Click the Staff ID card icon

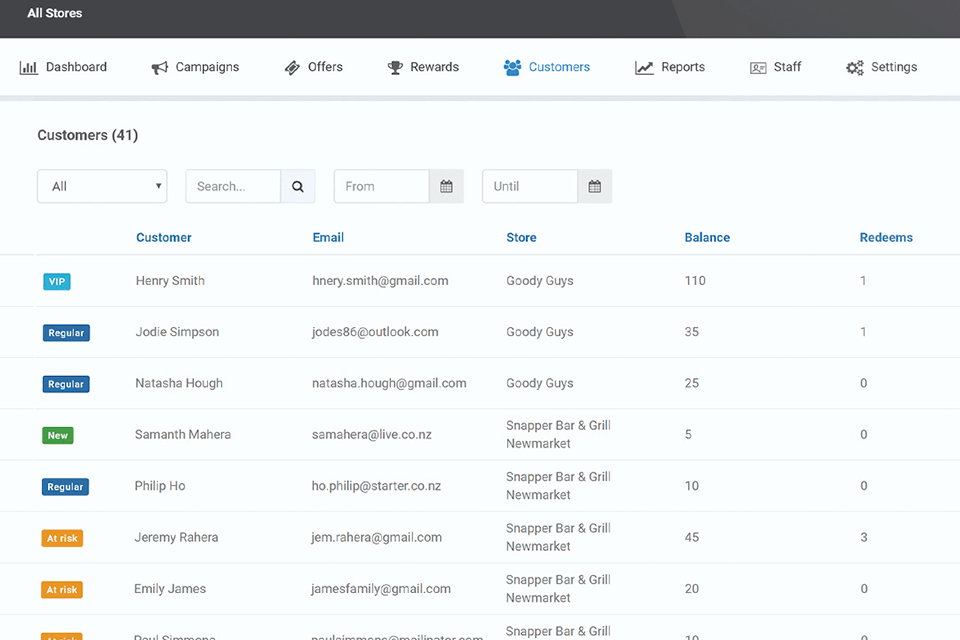(x=758, y=68)
